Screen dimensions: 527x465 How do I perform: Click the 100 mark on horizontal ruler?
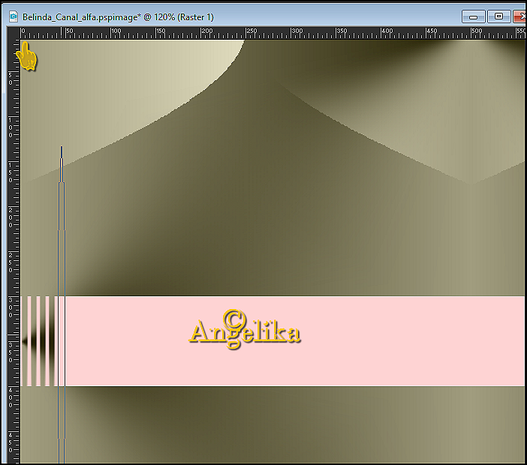[116, 31]
